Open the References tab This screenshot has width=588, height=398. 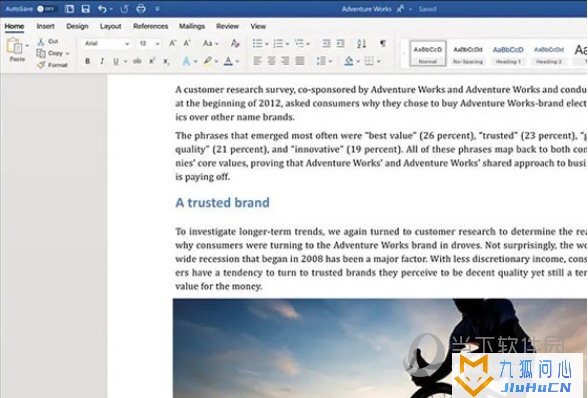click(150, 26)
